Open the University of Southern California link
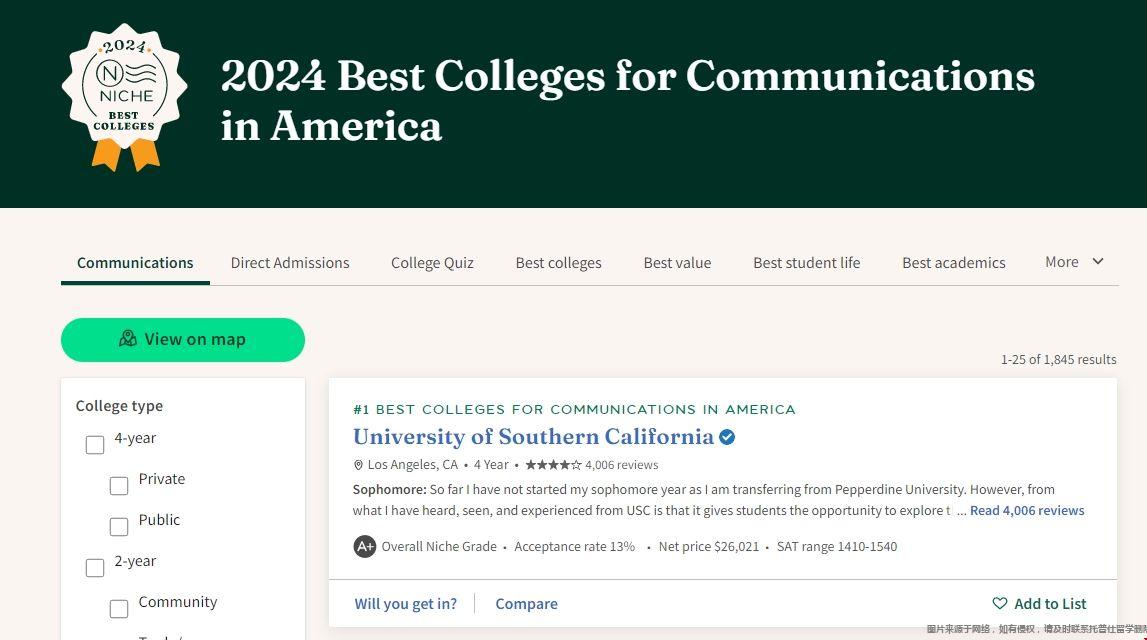The height and width of the screenshot is (640, 1147). click(x=533, y=437)
